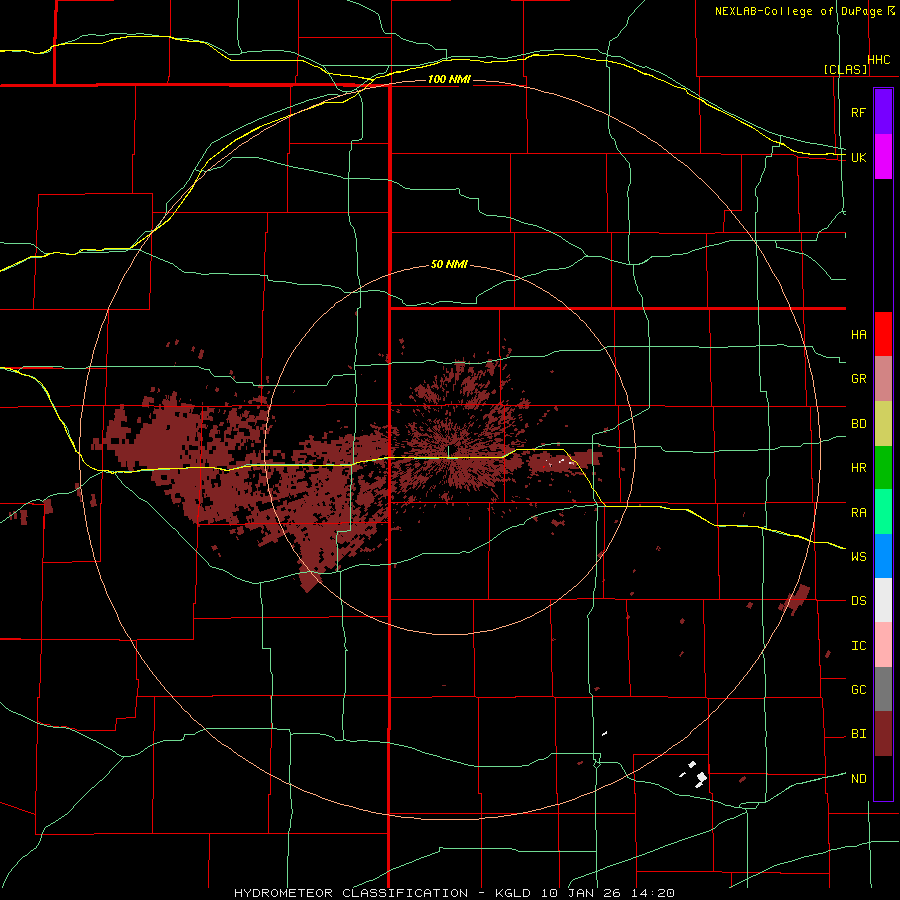Click the GR pink-brown legend swatch

[x=883, y=379]
